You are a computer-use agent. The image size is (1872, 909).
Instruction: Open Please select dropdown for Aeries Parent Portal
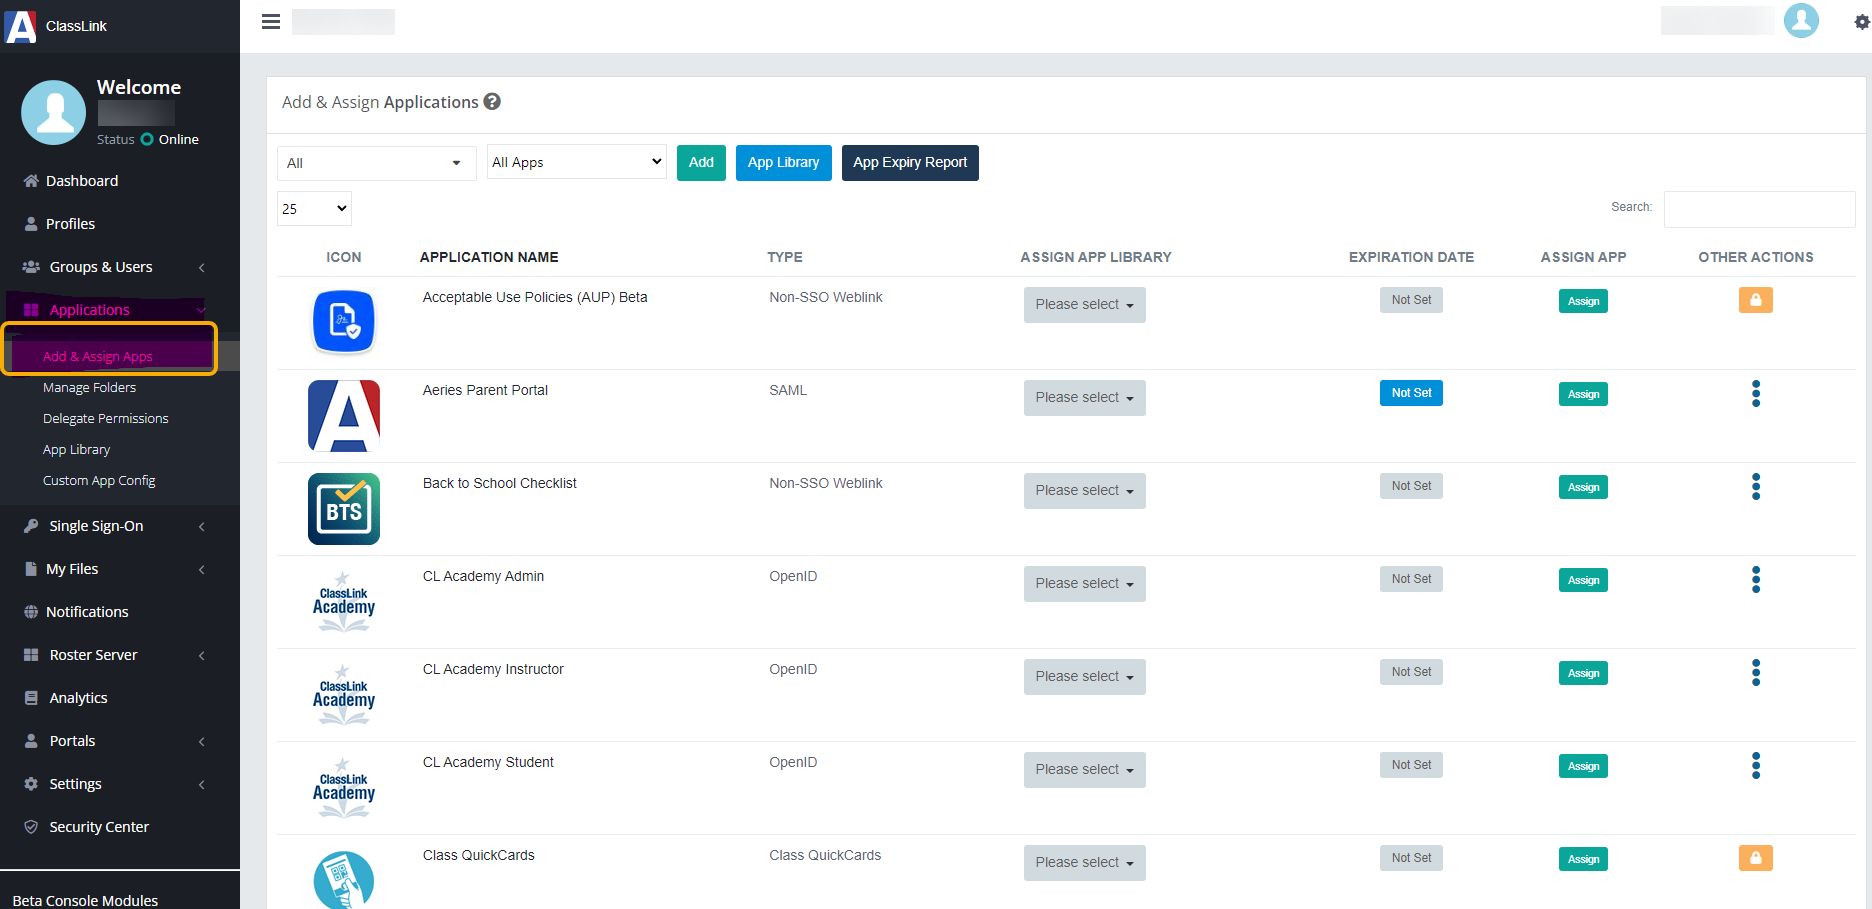pyautogui.click(x=1084, y=398)
